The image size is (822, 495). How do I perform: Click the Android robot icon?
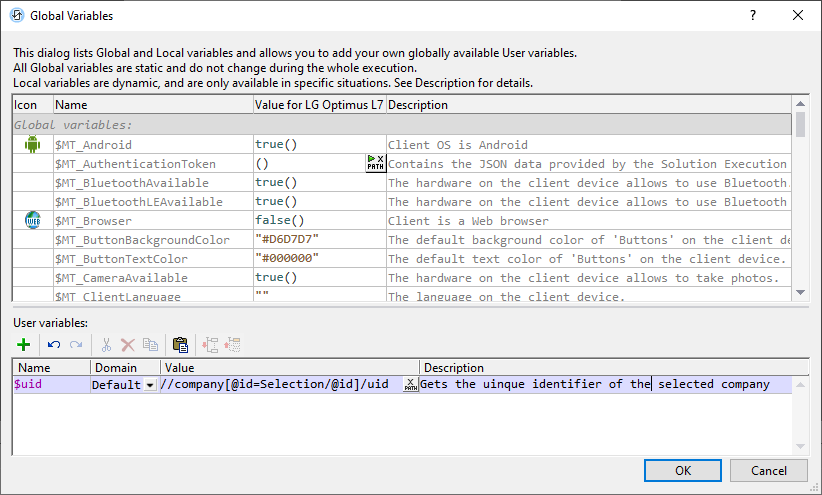pyautogui.click(x=32, y=145)
